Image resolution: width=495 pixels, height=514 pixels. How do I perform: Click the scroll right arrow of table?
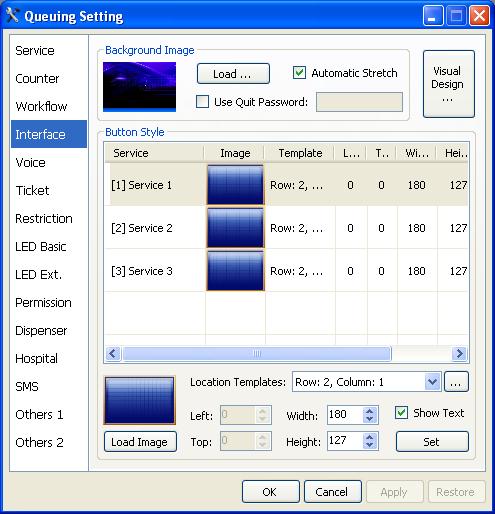coord(460,353)
